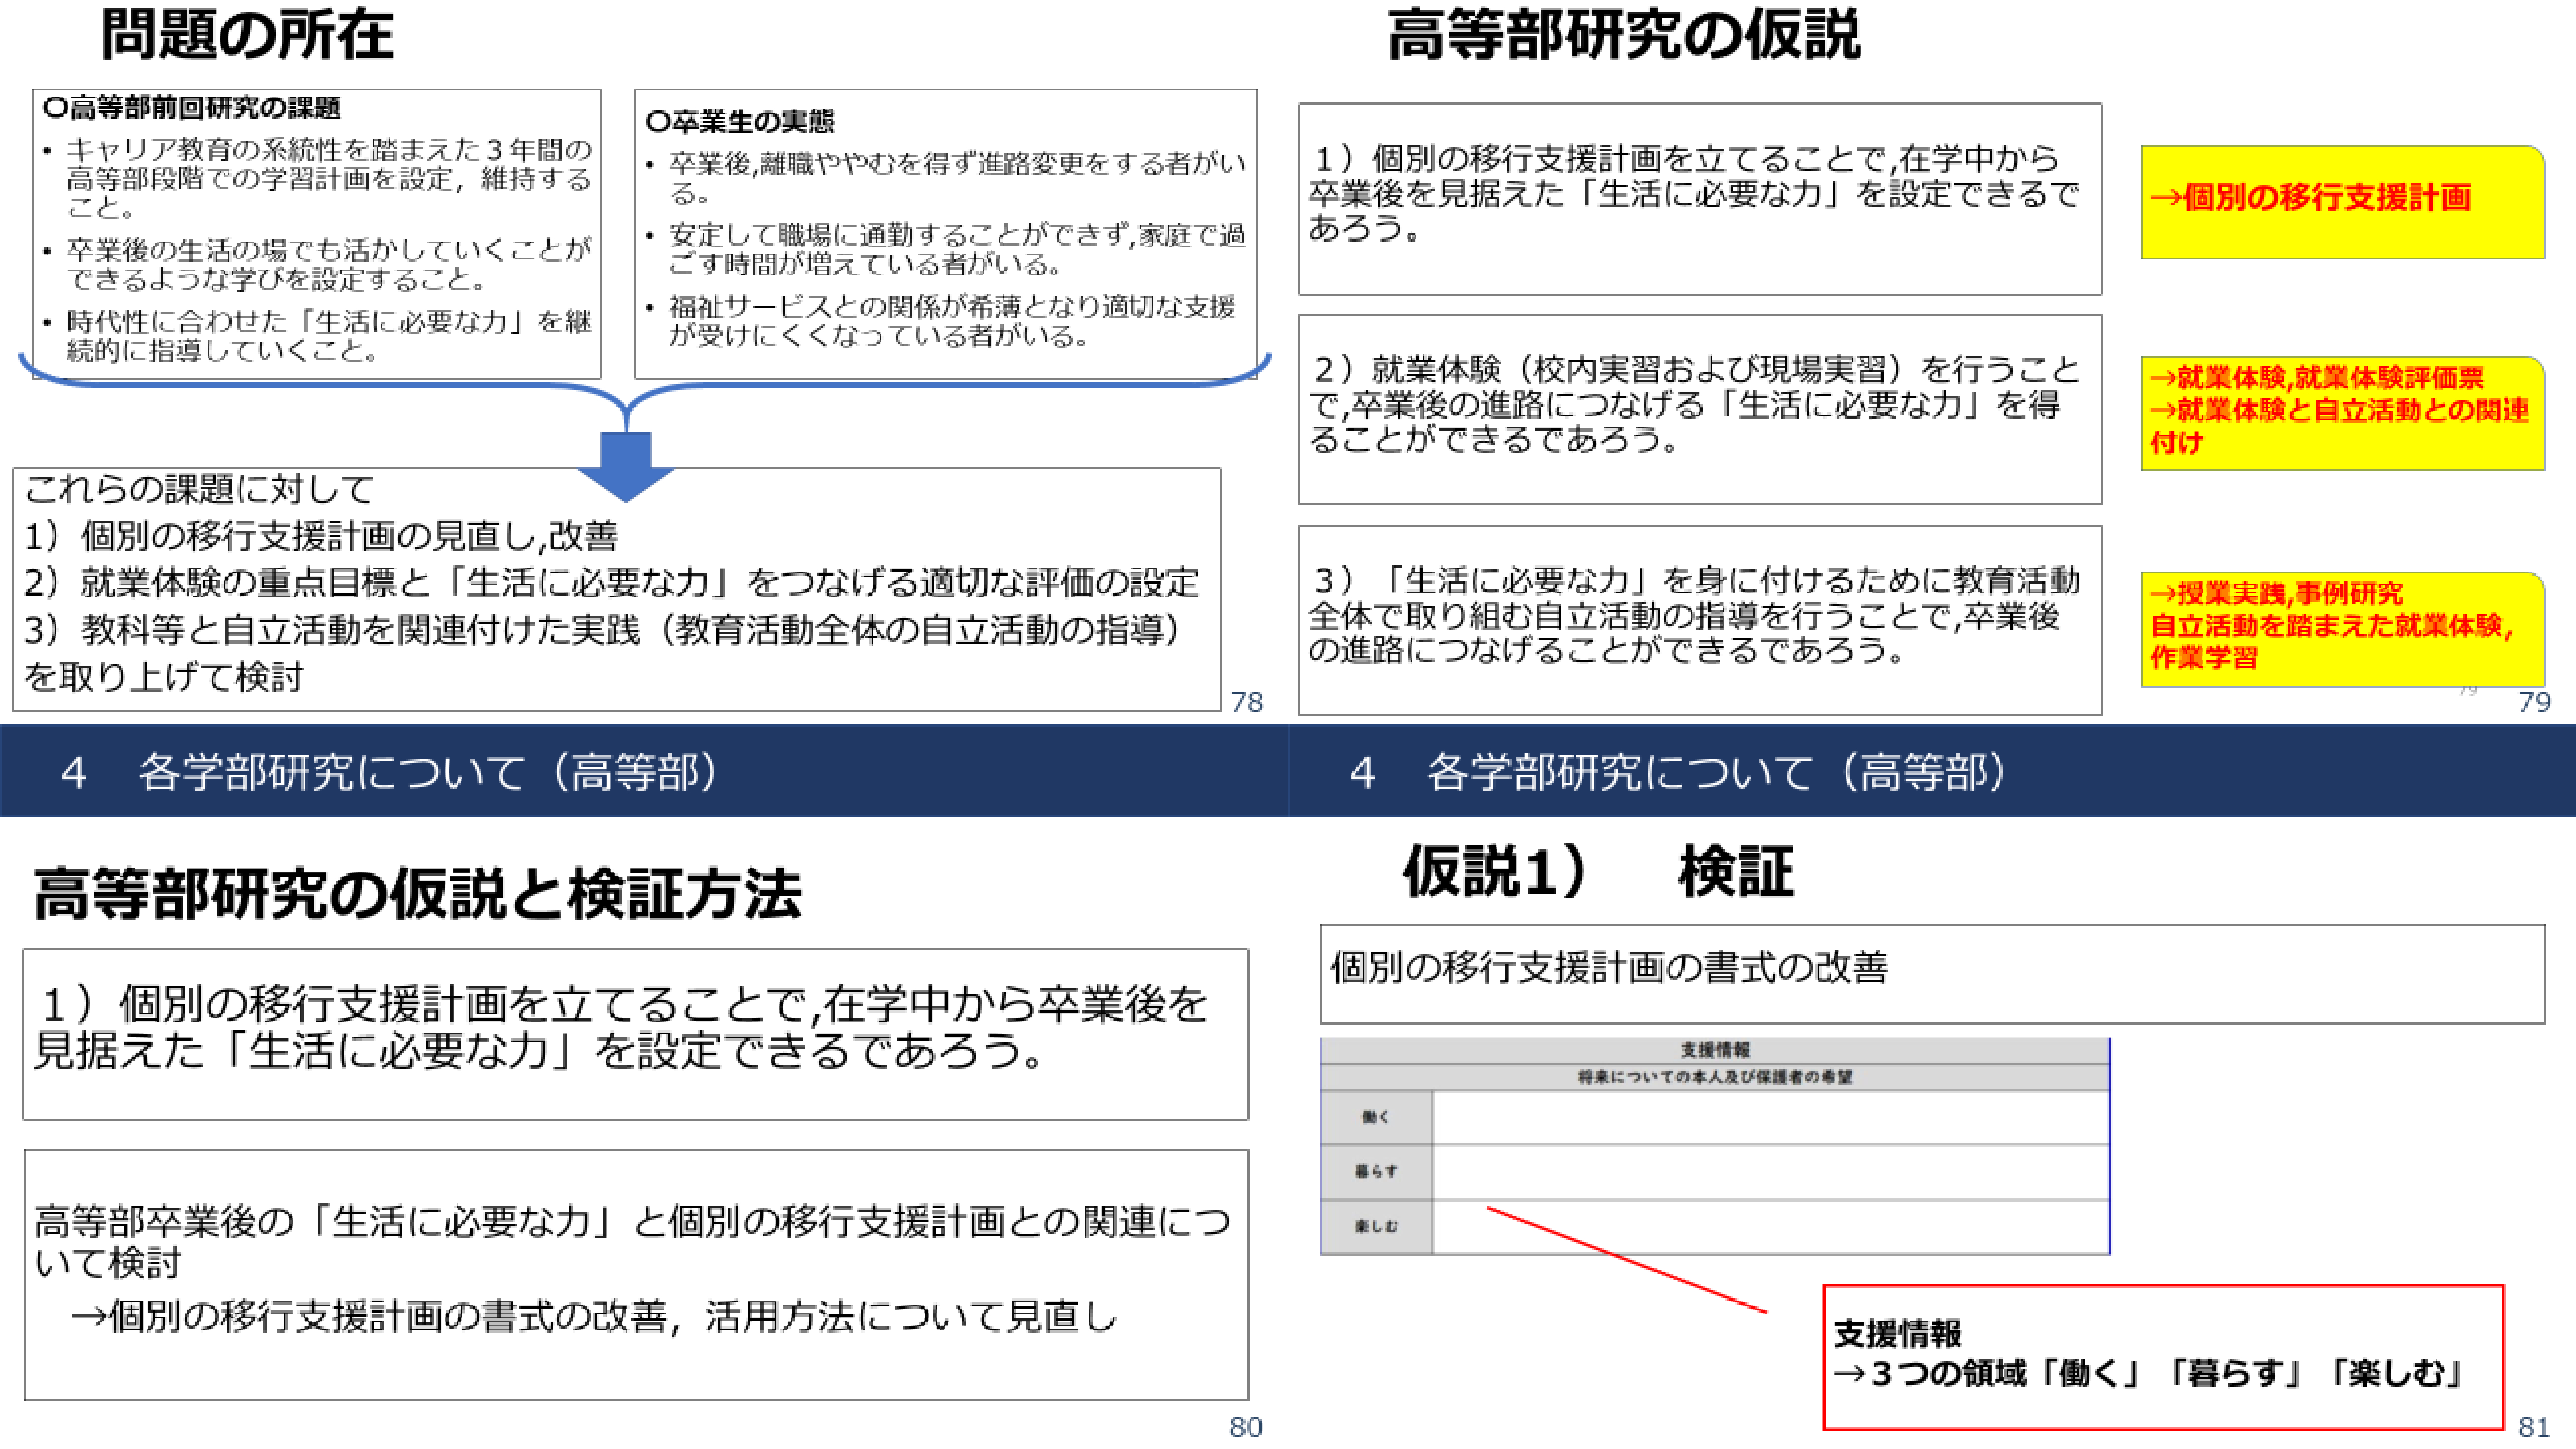This screenshot has width=2576, height=1449.
Task: Click slide page number 78
Action: click(1246, 703)
